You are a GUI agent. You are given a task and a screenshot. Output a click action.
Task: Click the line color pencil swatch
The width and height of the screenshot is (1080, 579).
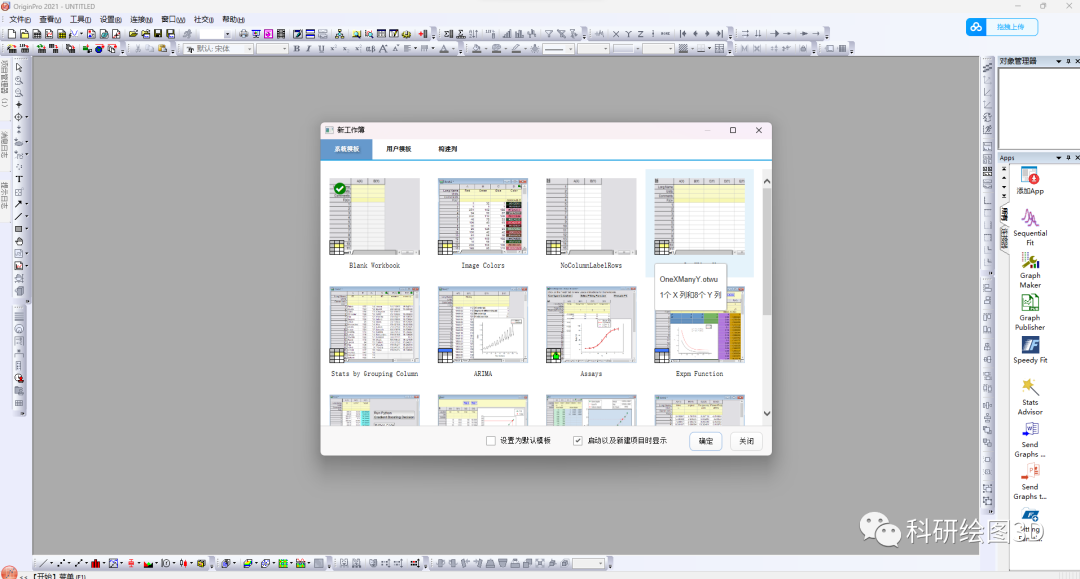[x=516, y=49]
